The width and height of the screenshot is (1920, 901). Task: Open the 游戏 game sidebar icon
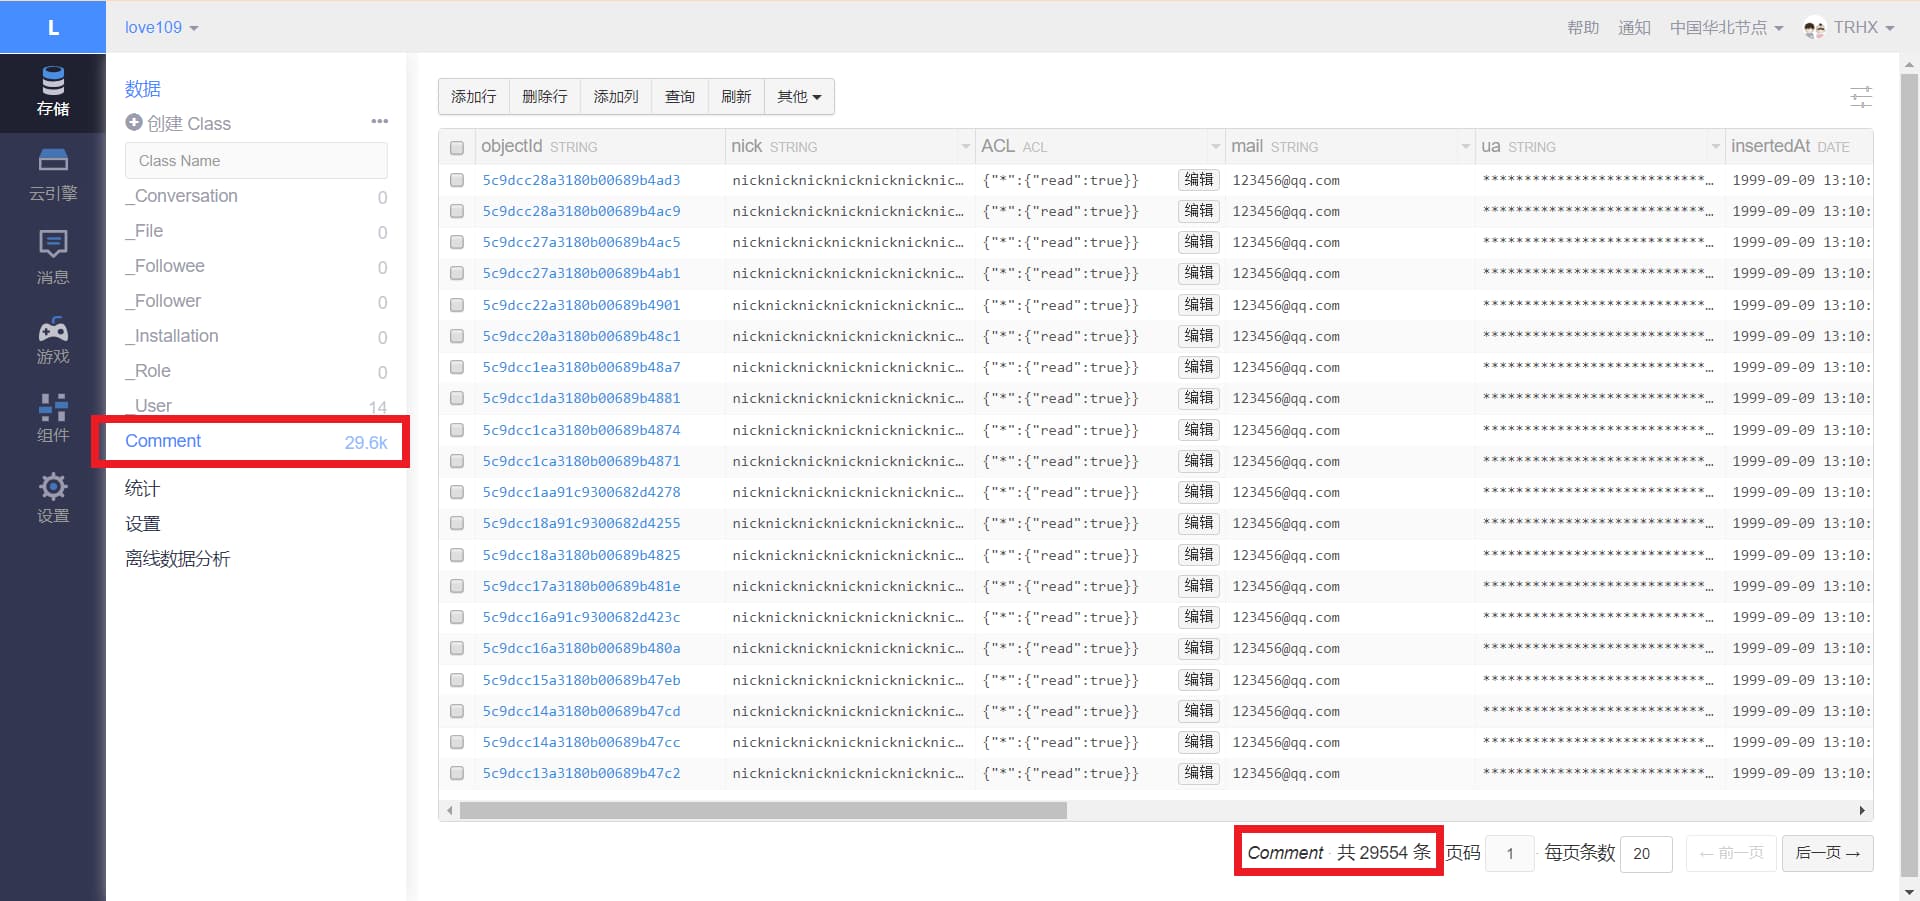pos(53,340)
